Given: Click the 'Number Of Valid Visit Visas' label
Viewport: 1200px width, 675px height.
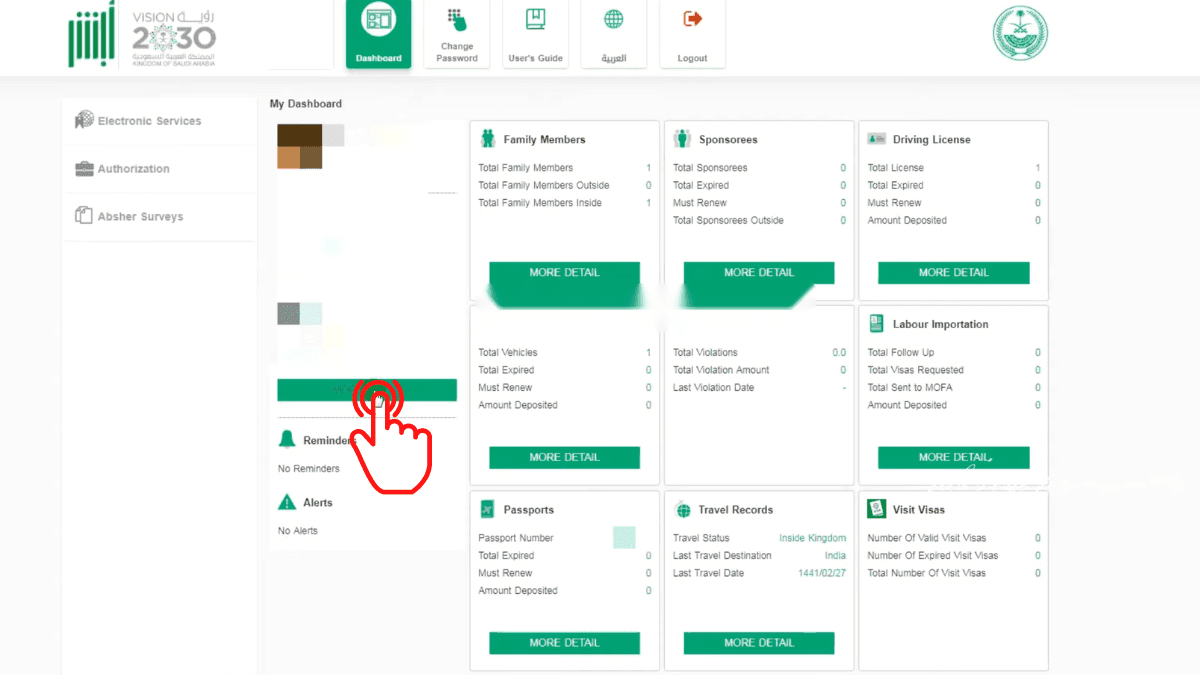Looking at the screenshot, I should pos(927,538).
